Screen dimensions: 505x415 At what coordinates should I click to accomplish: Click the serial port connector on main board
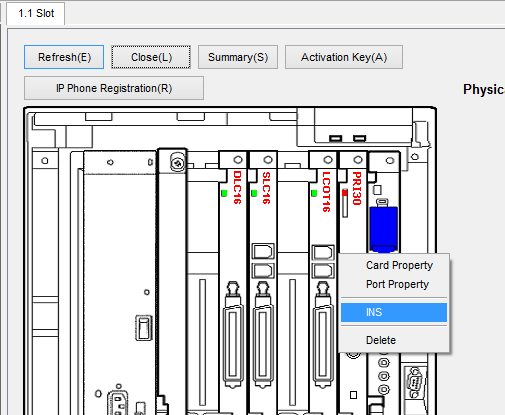[x=414, y=382]
